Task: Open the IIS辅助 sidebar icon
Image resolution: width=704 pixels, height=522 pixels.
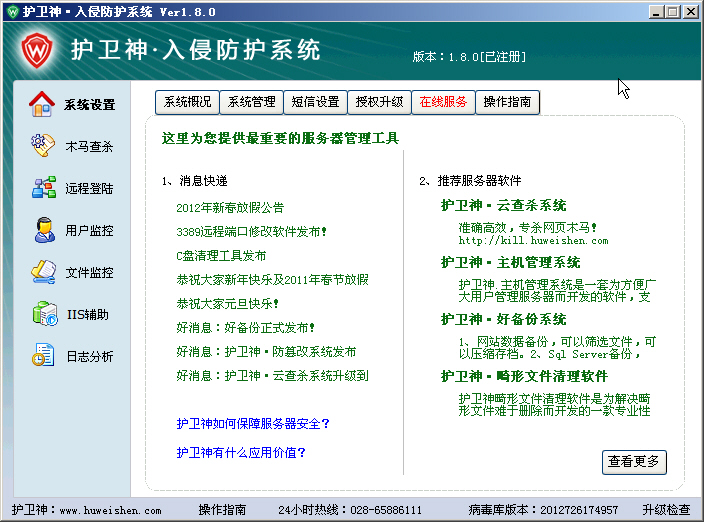Action: click(42, 314)
